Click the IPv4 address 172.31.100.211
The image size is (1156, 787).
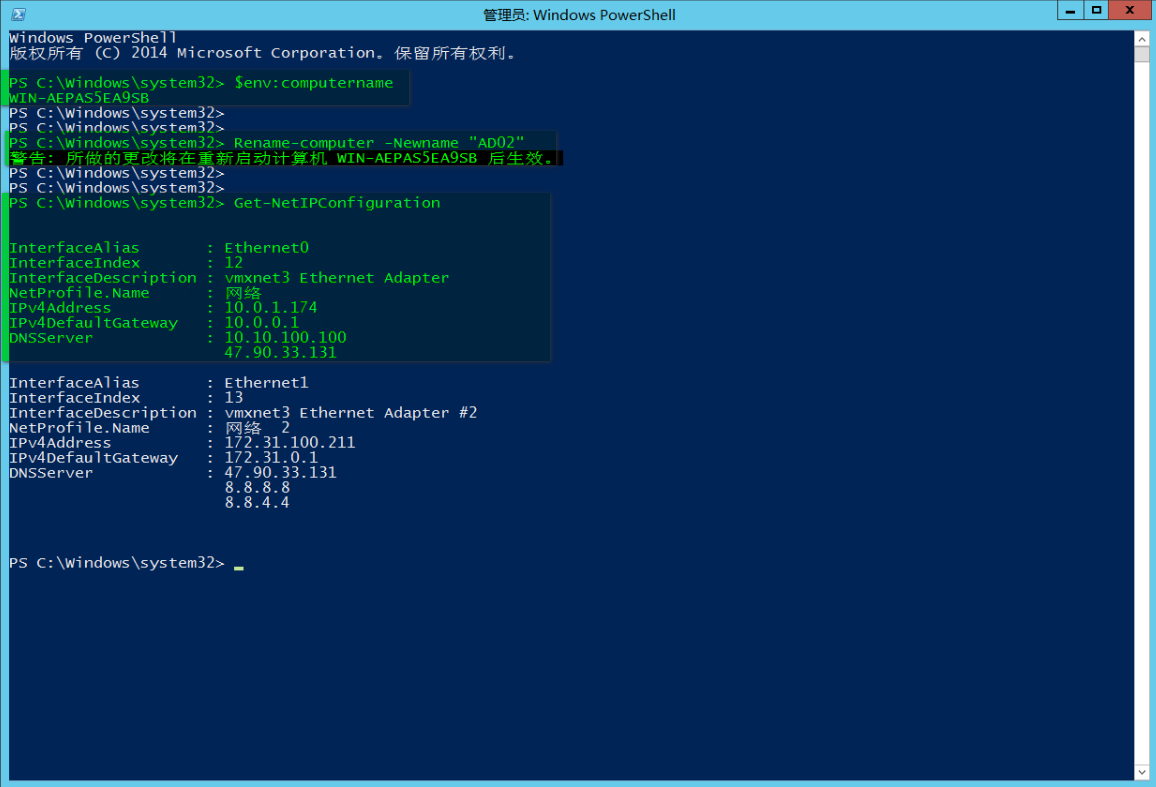tap(290, 443)
